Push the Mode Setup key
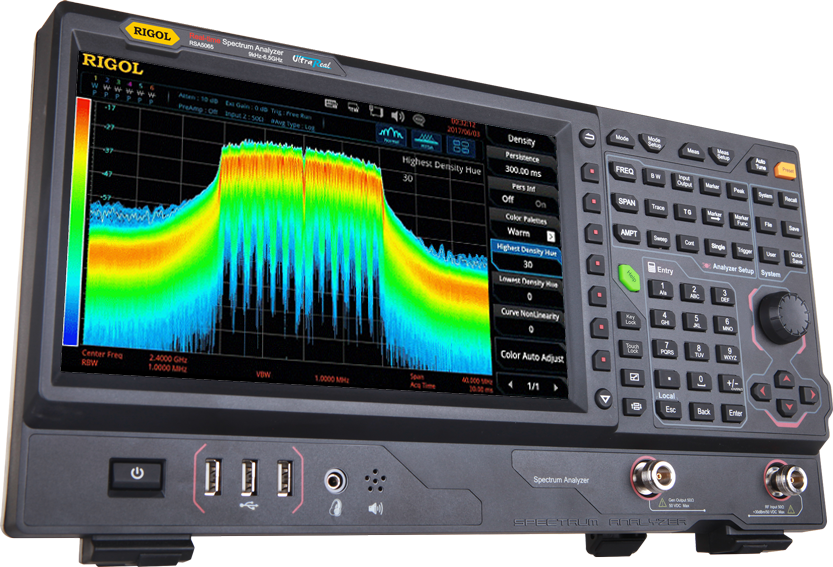This screenshot has height=567, width=833. click(653, 141)
